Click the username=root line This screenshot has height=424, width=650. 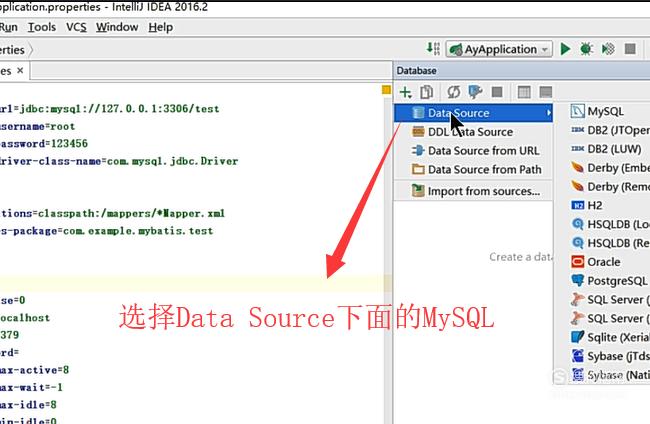(37, 126)
